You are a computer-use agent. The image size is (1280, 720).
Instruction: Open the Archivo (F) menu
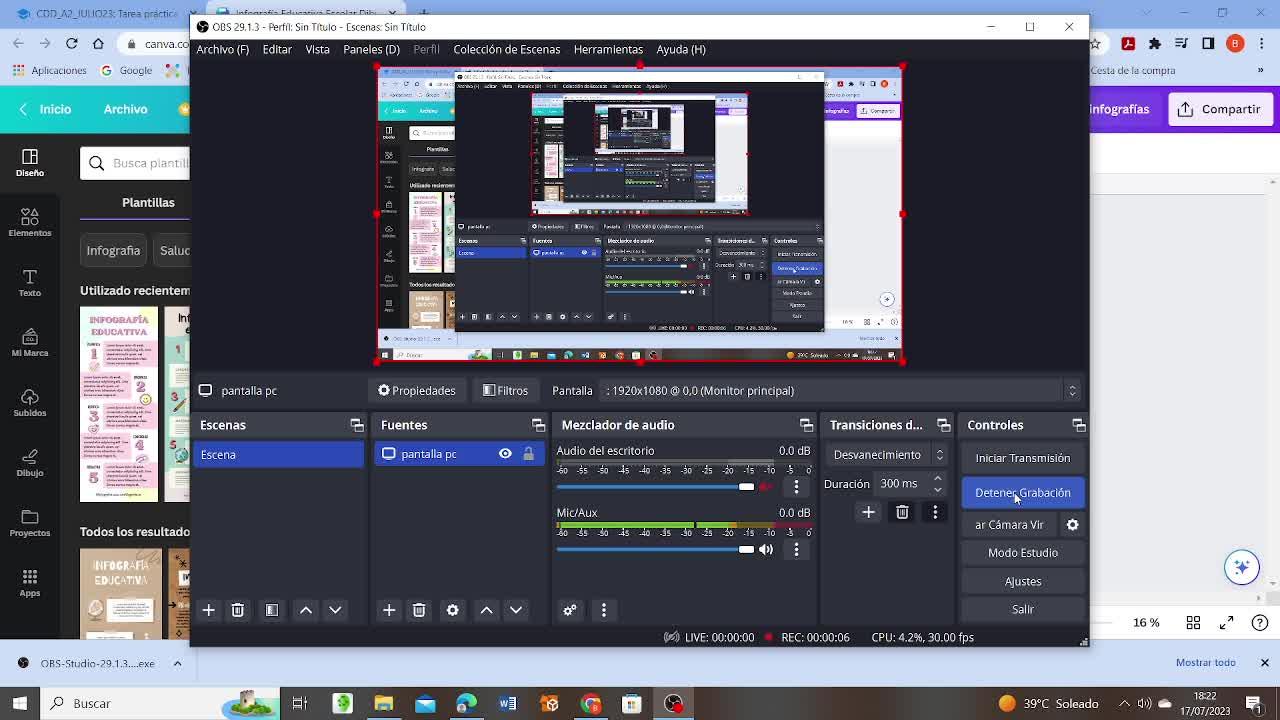(223, 49)
